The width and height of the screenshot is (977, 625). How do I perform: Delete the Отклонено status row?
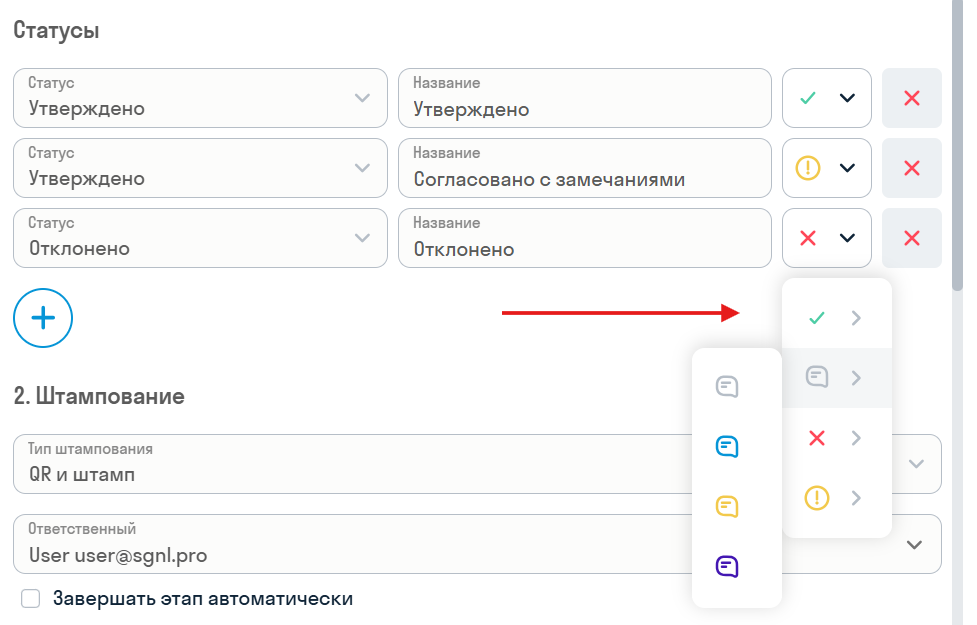tap(912, 238)
